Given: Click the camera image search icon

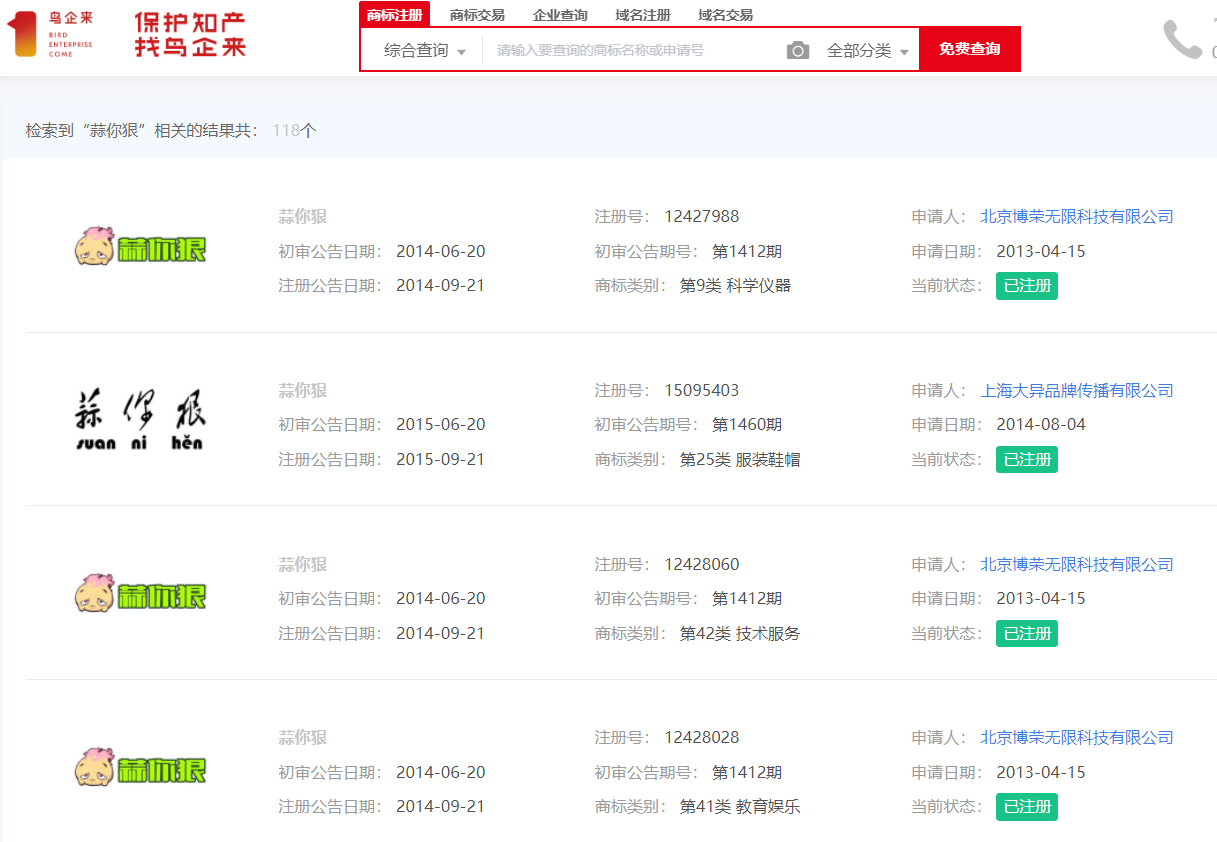Looking at the screenshot, I should (798, 51).
